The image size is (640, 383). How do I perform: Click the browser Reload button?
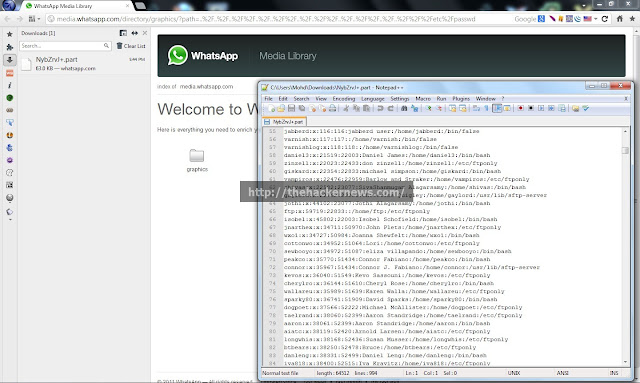point(605,19)
